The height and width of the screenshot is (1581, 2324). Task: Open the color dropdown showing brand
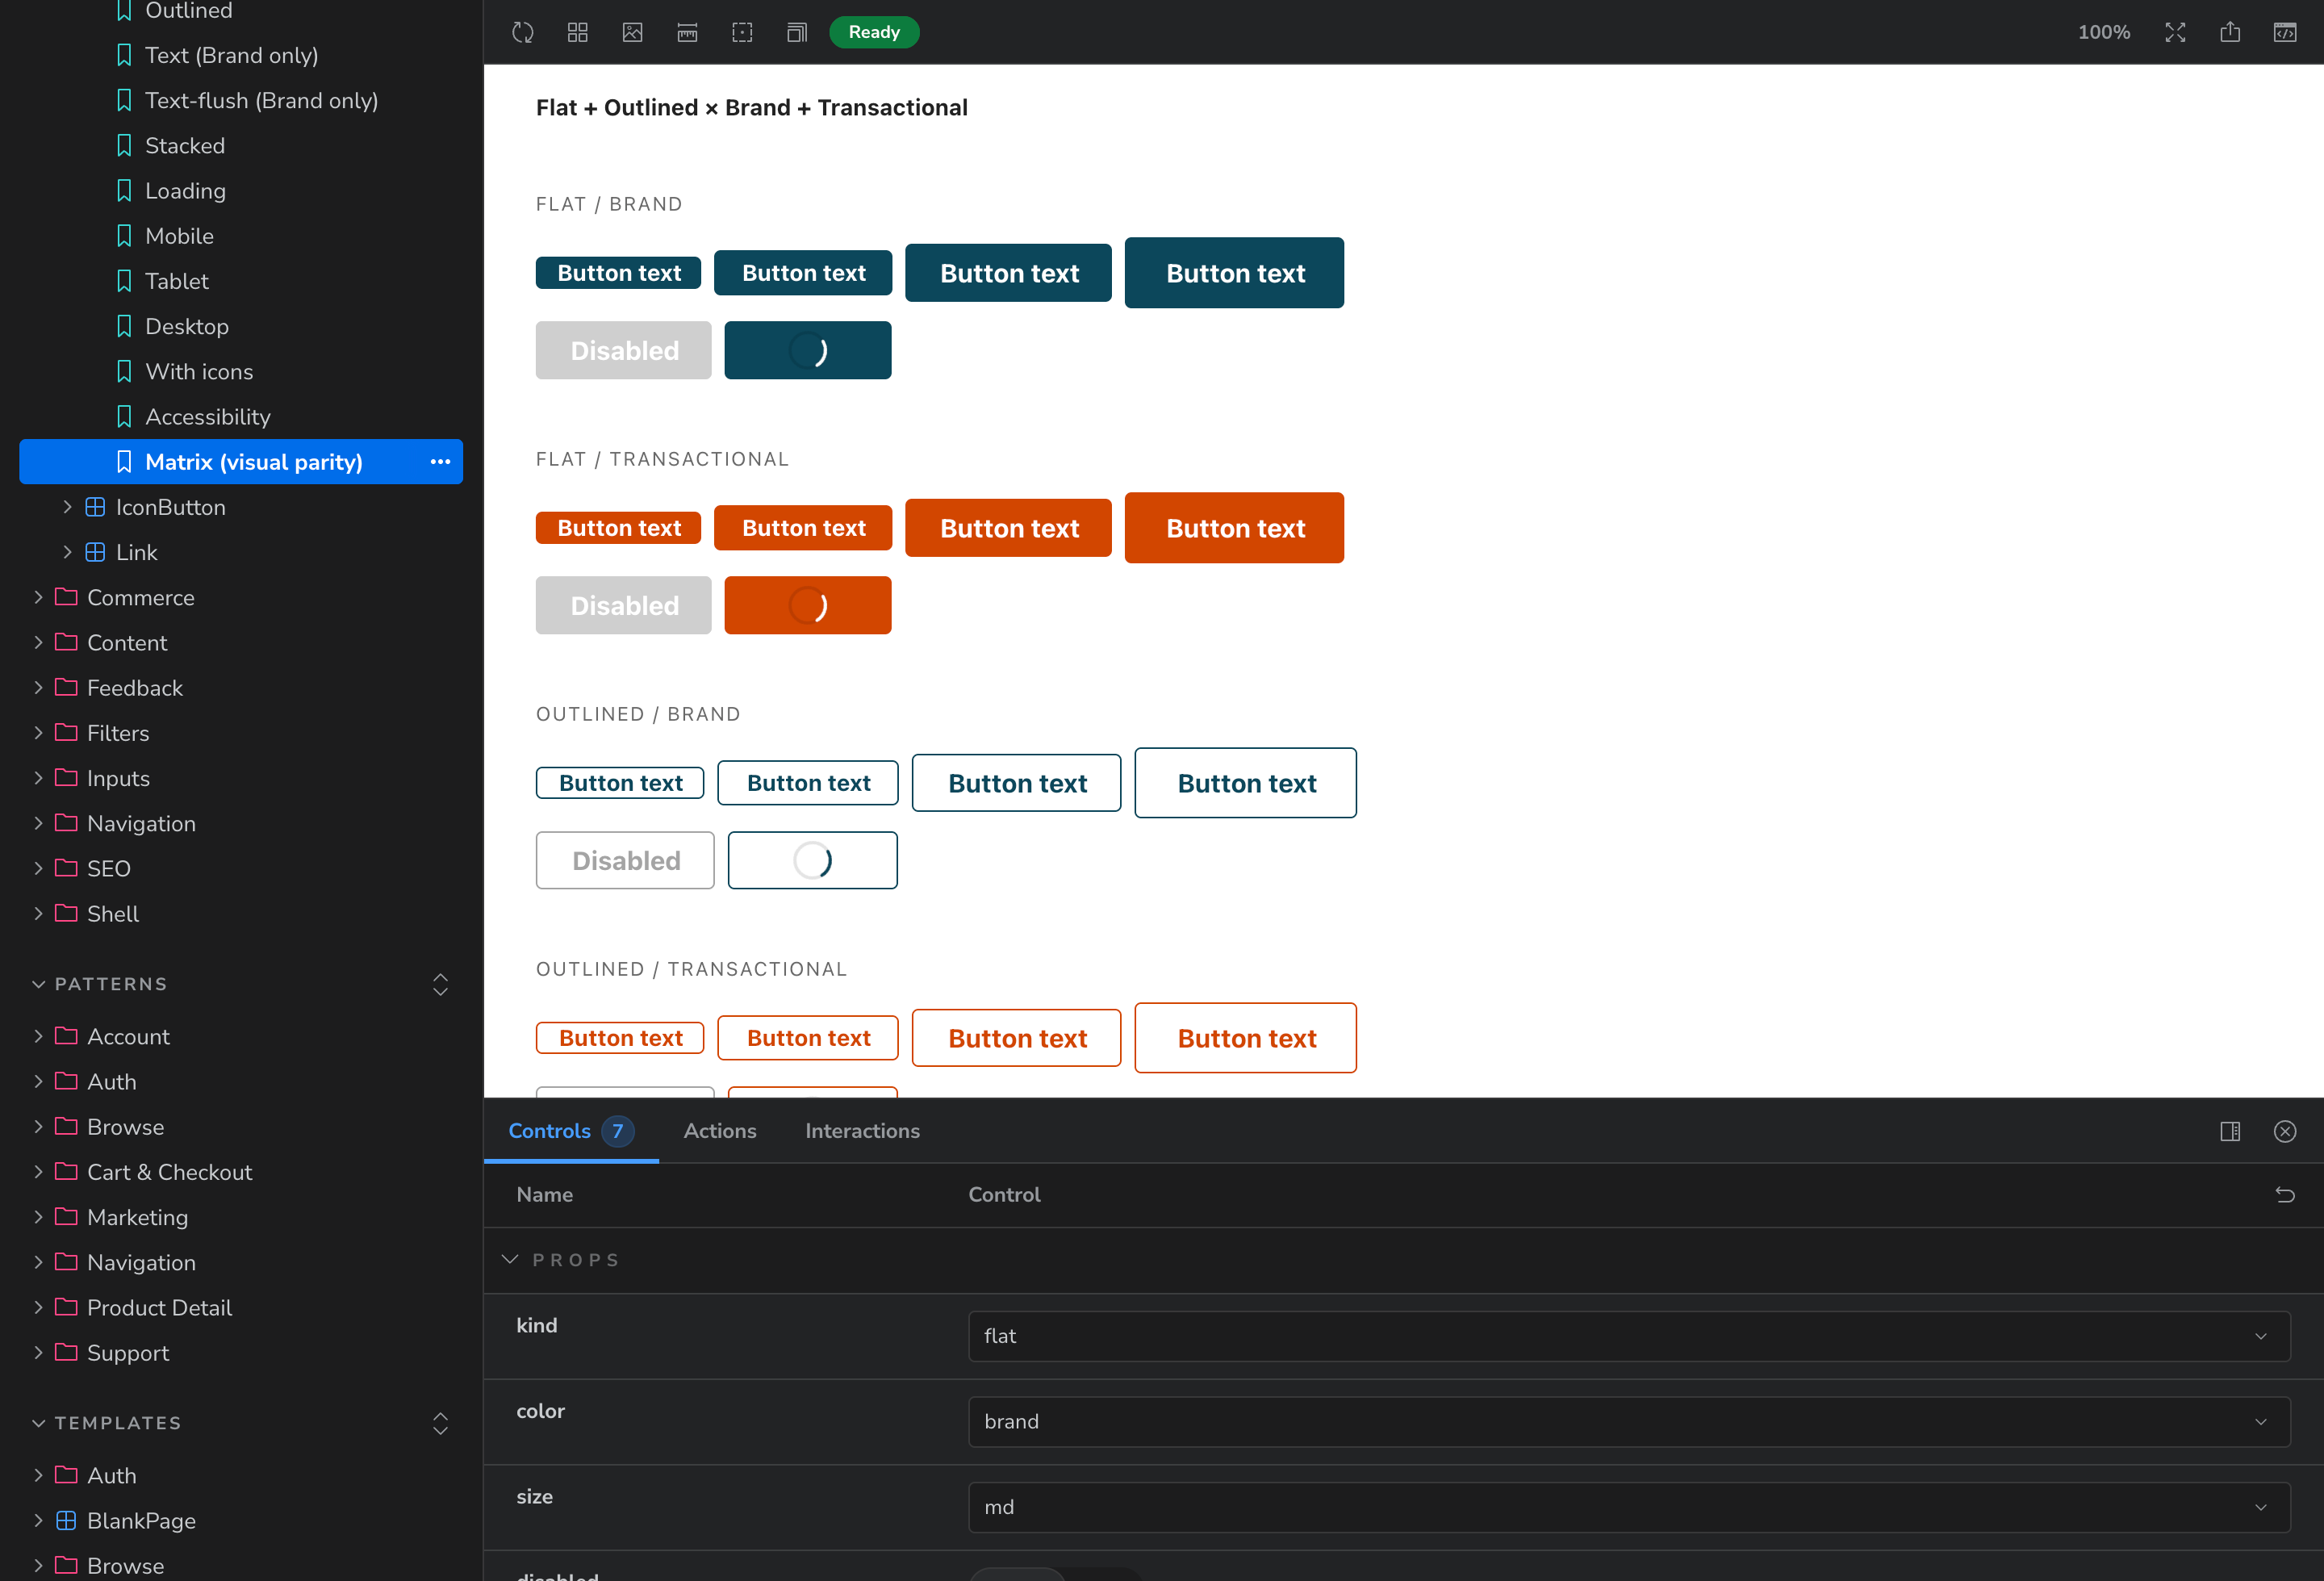[1629, 1421]
